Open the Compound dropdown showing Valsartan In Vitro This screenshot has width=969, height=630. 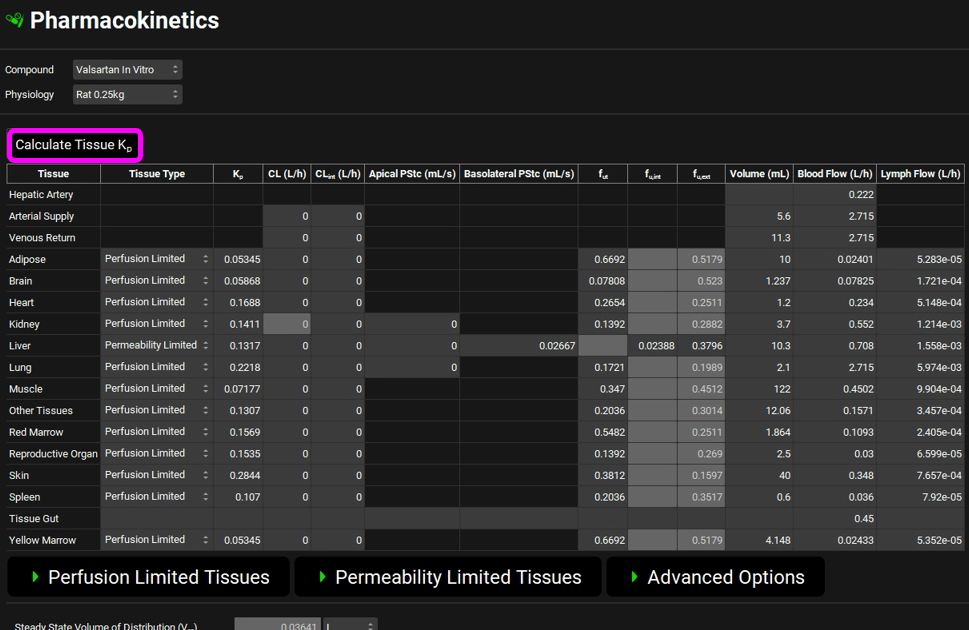[x=127, y=70]
